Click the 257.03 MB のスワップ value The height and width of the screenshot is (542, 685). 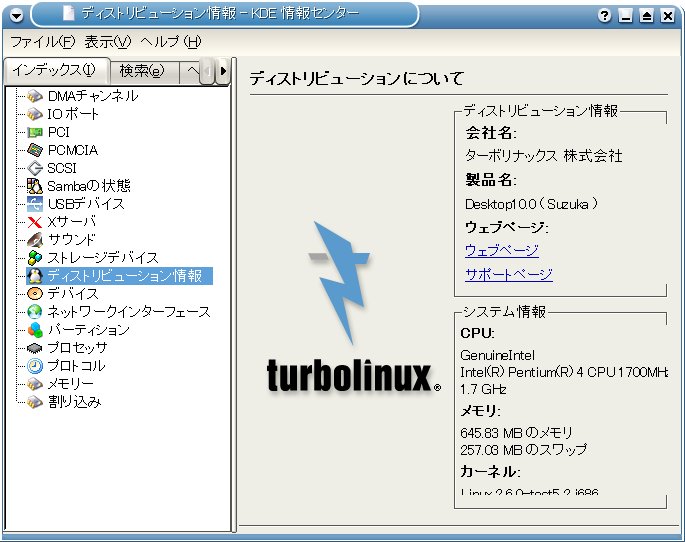(x=524, y=450)
